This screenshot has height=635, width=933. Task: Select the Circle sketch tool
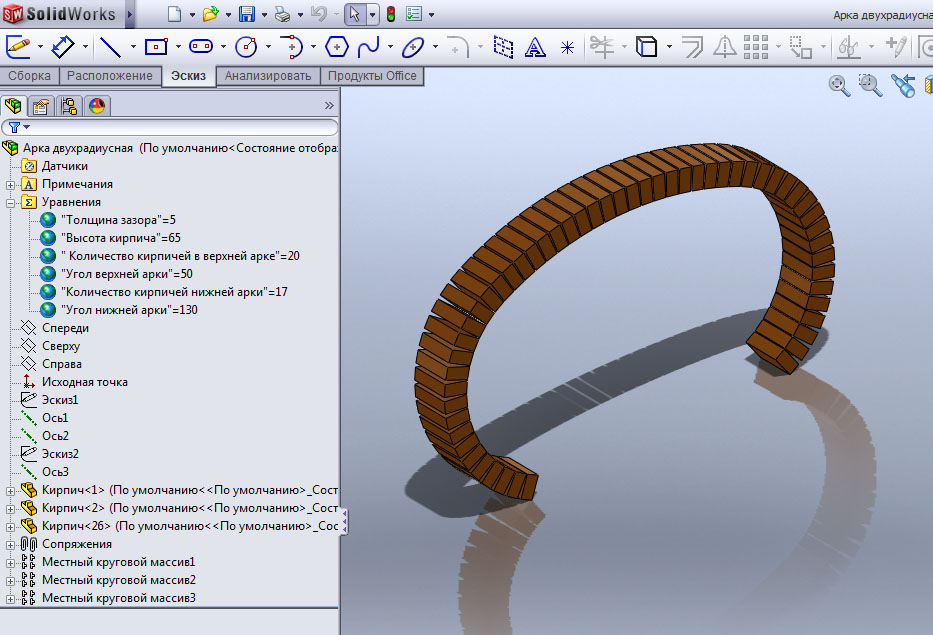point(245,46)
